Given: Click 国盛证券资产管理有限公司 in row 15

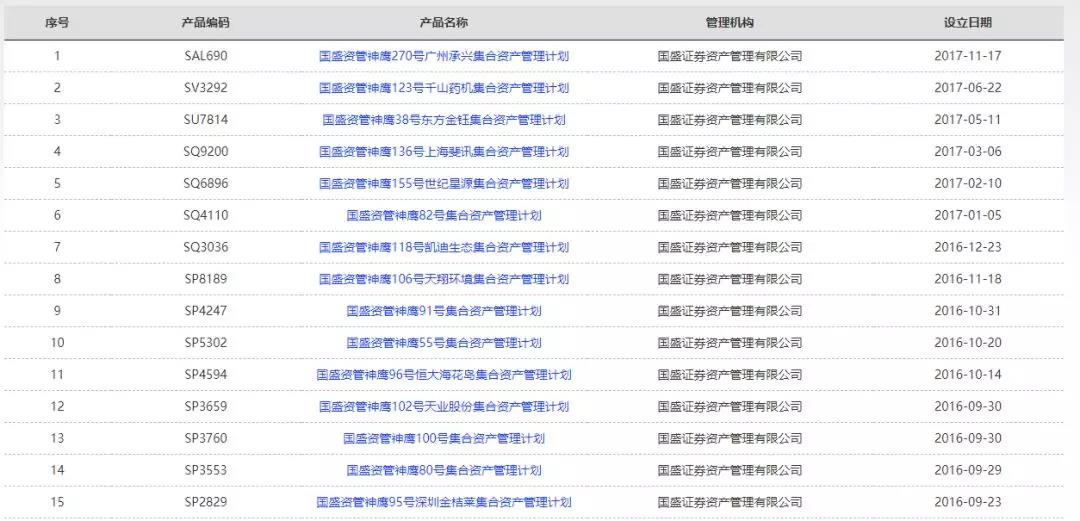Looking at the screenshot, I should (x=729, y=502).
